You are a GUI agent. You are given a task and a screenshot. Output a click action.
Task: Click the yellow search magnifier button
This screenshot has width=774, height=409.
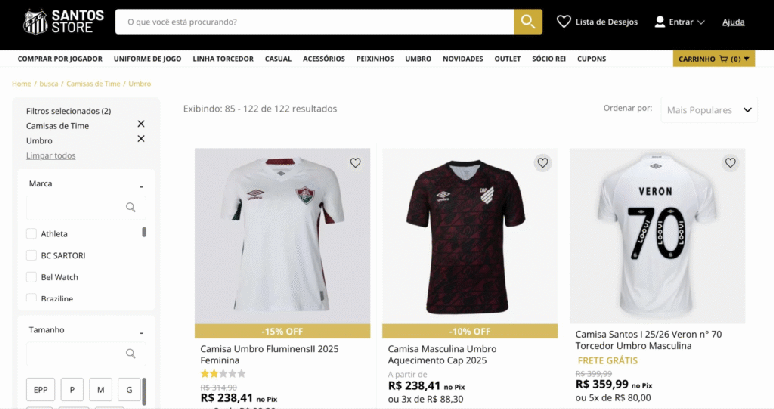pyautogui.click(x=528, y=22)
